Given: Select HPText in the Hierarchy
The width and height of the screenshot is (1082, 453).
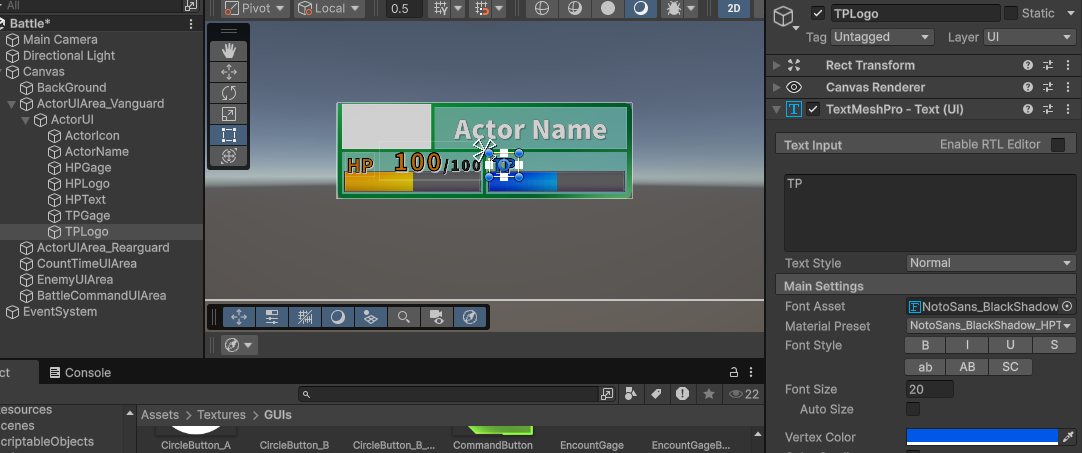Looking at the screenshot, I should [85, 200].
